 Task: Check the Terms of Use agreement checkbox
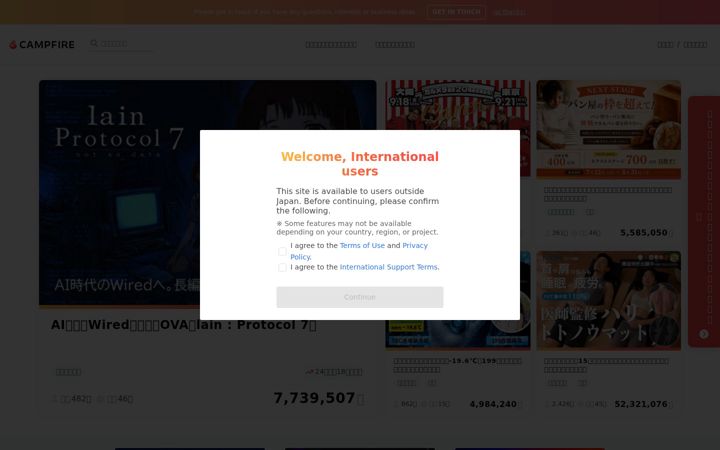282,251
